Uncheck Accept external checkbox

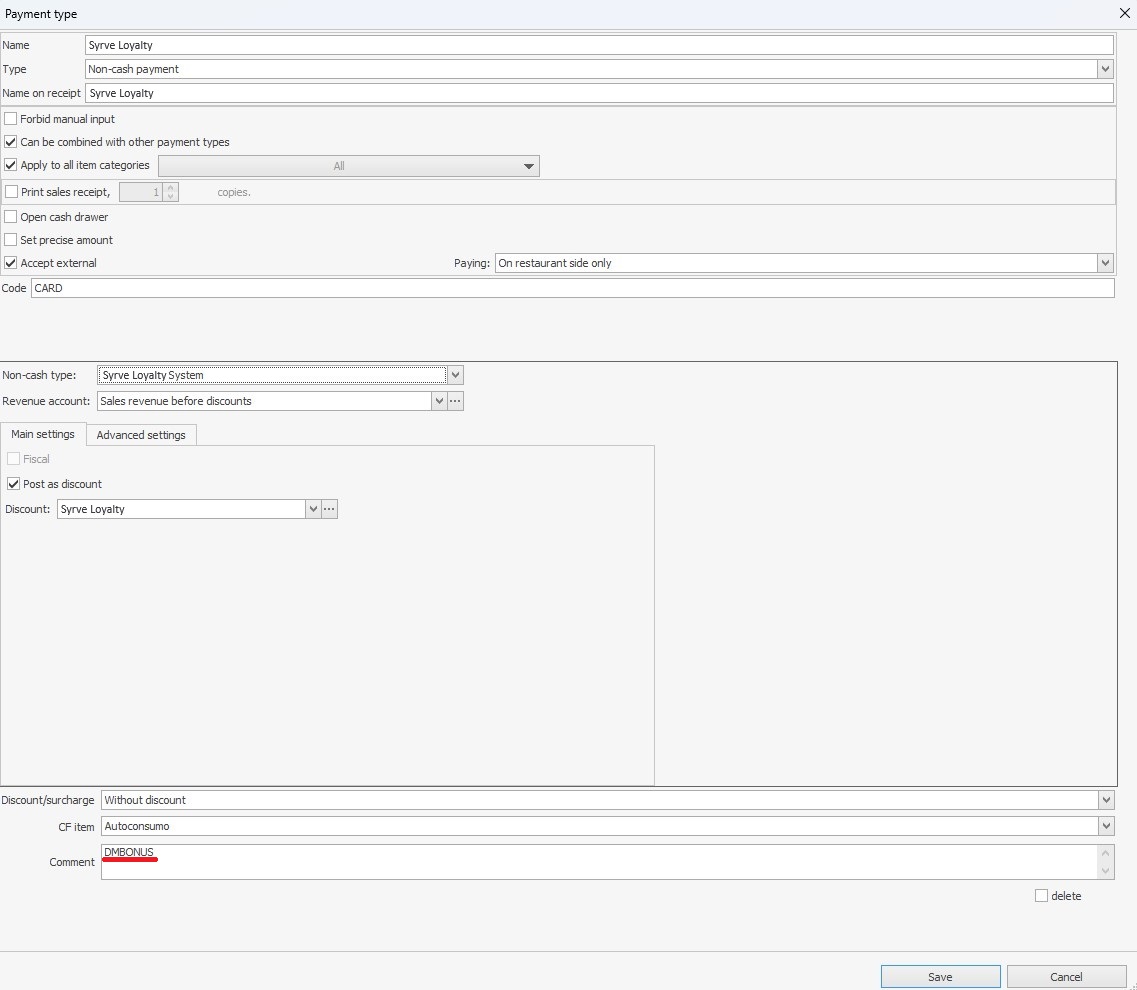pyautogui.click(x=11, y=263)
